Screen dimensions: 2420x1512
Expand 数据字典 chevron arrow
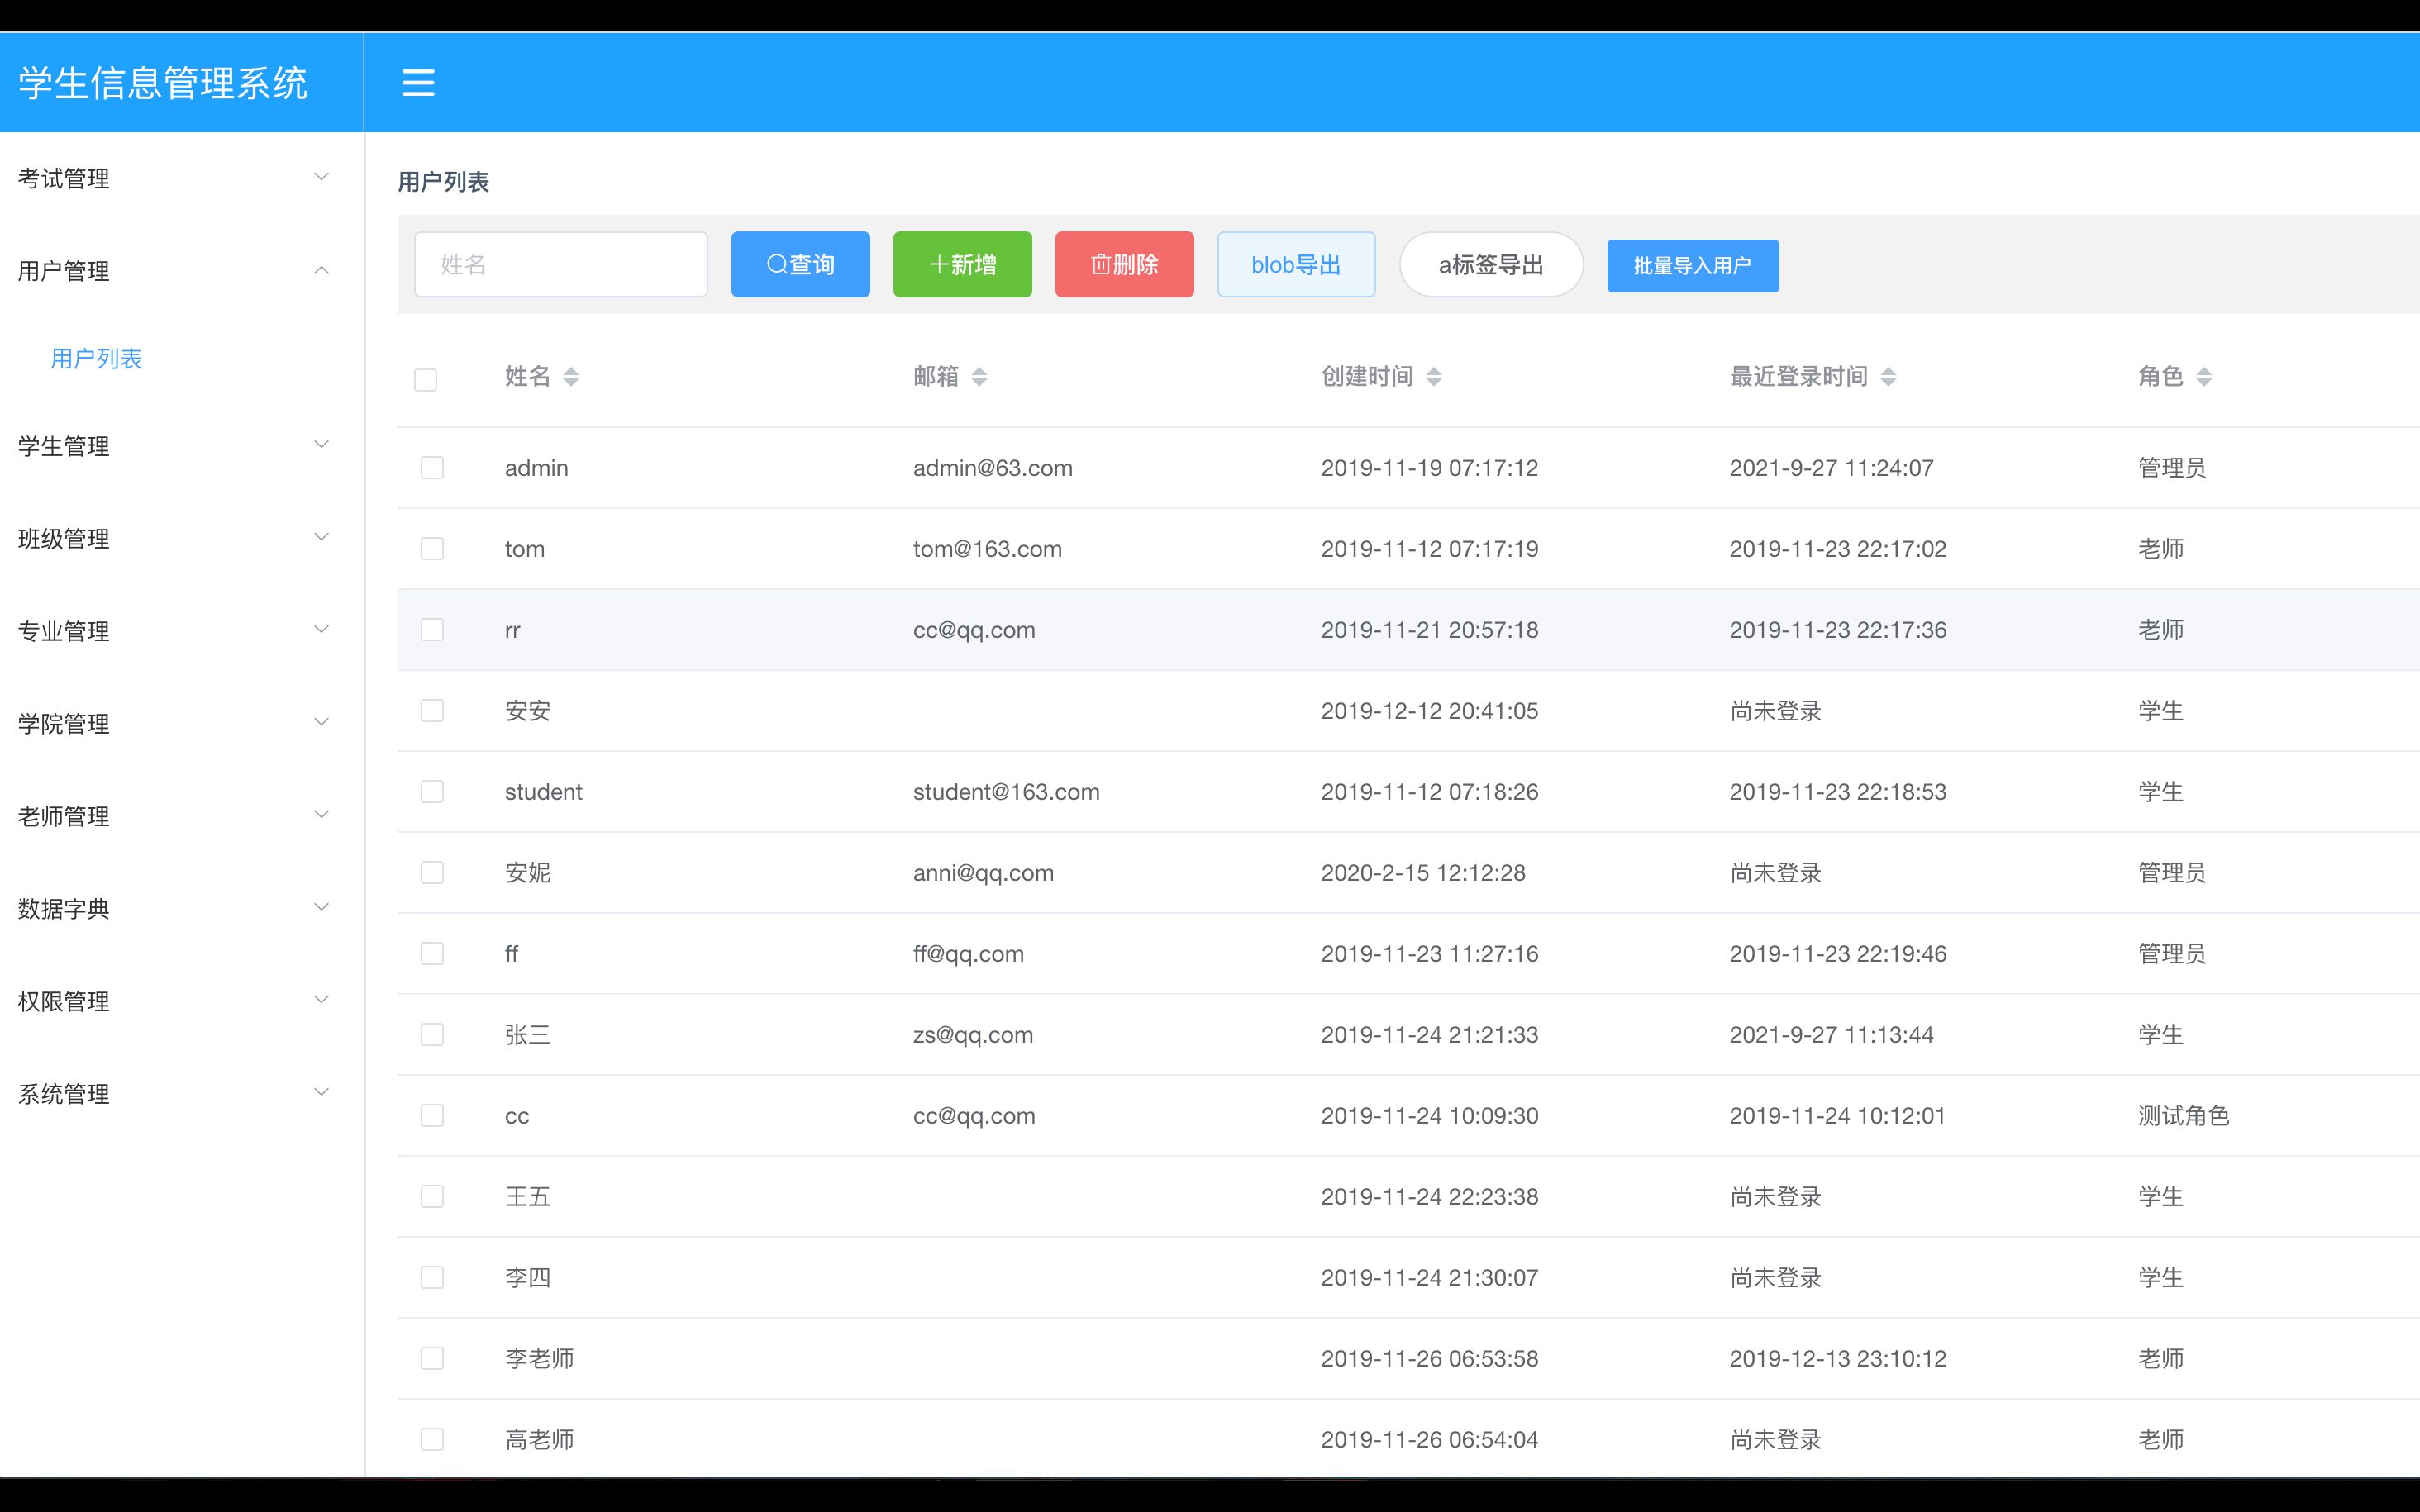tap(321, 908)
